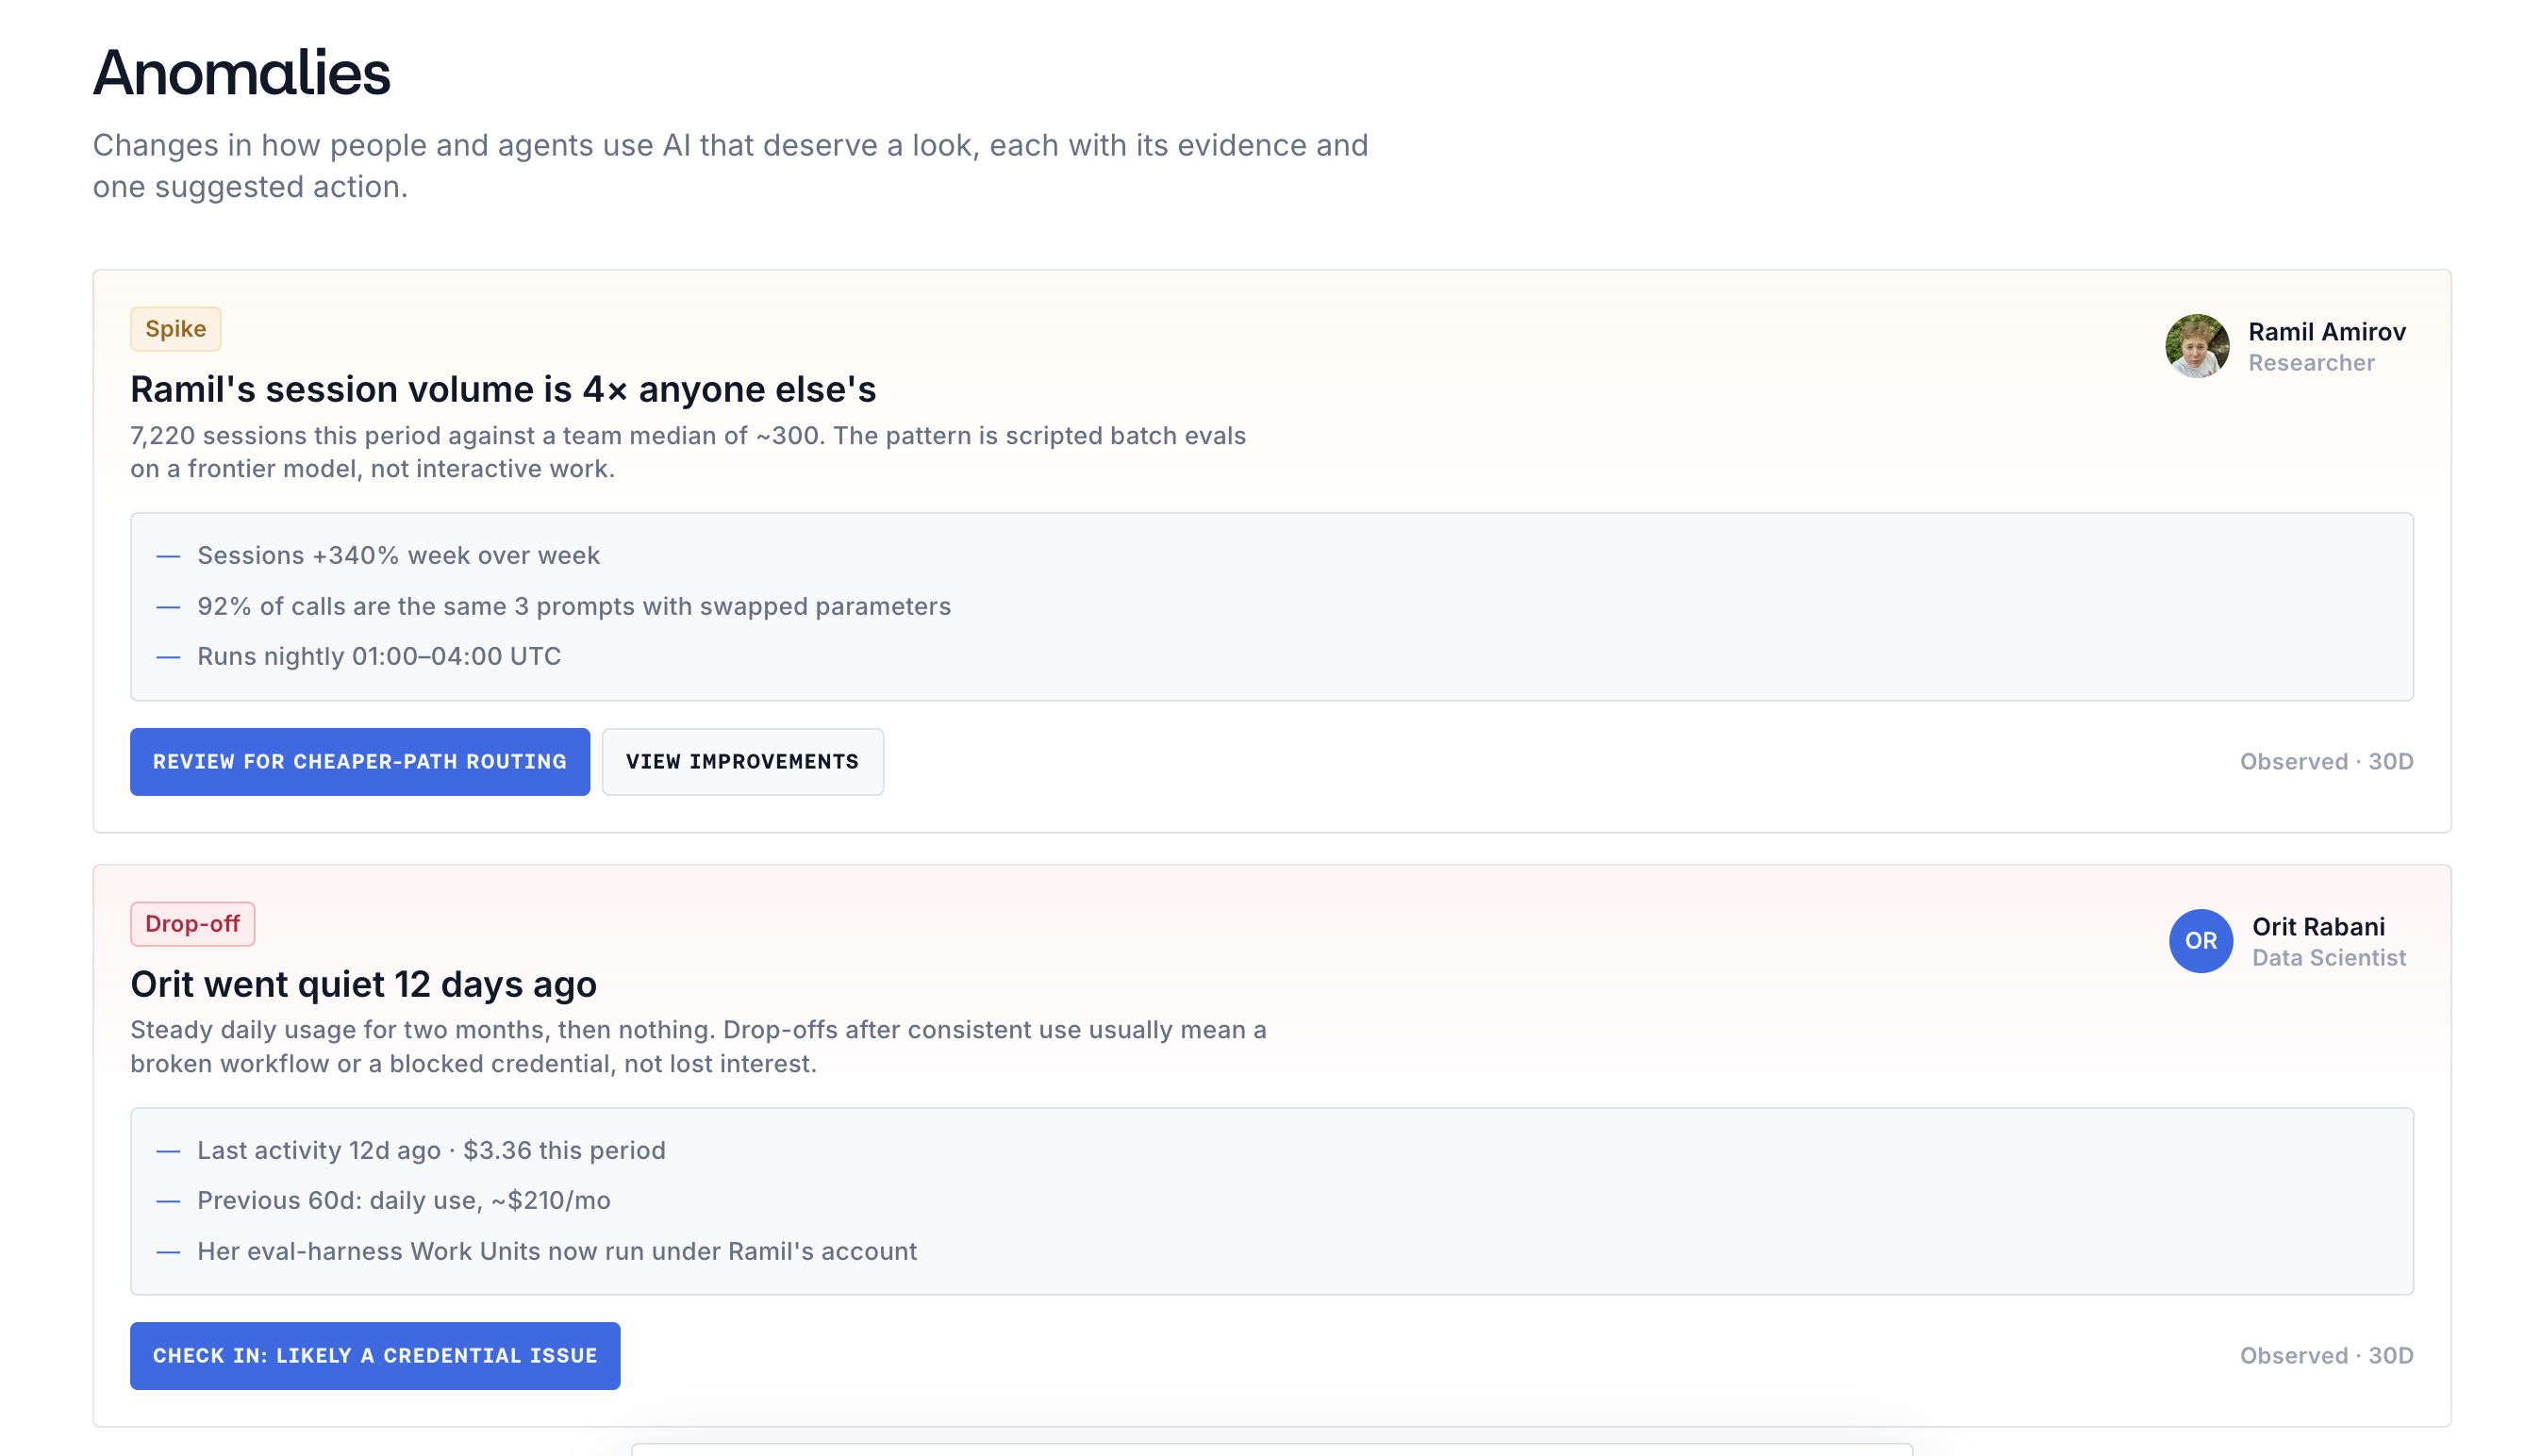This screenshot has width=2541, height=1456.
Task: Click evidence line Previous 60d daily use
Action: coord(404,1201)
